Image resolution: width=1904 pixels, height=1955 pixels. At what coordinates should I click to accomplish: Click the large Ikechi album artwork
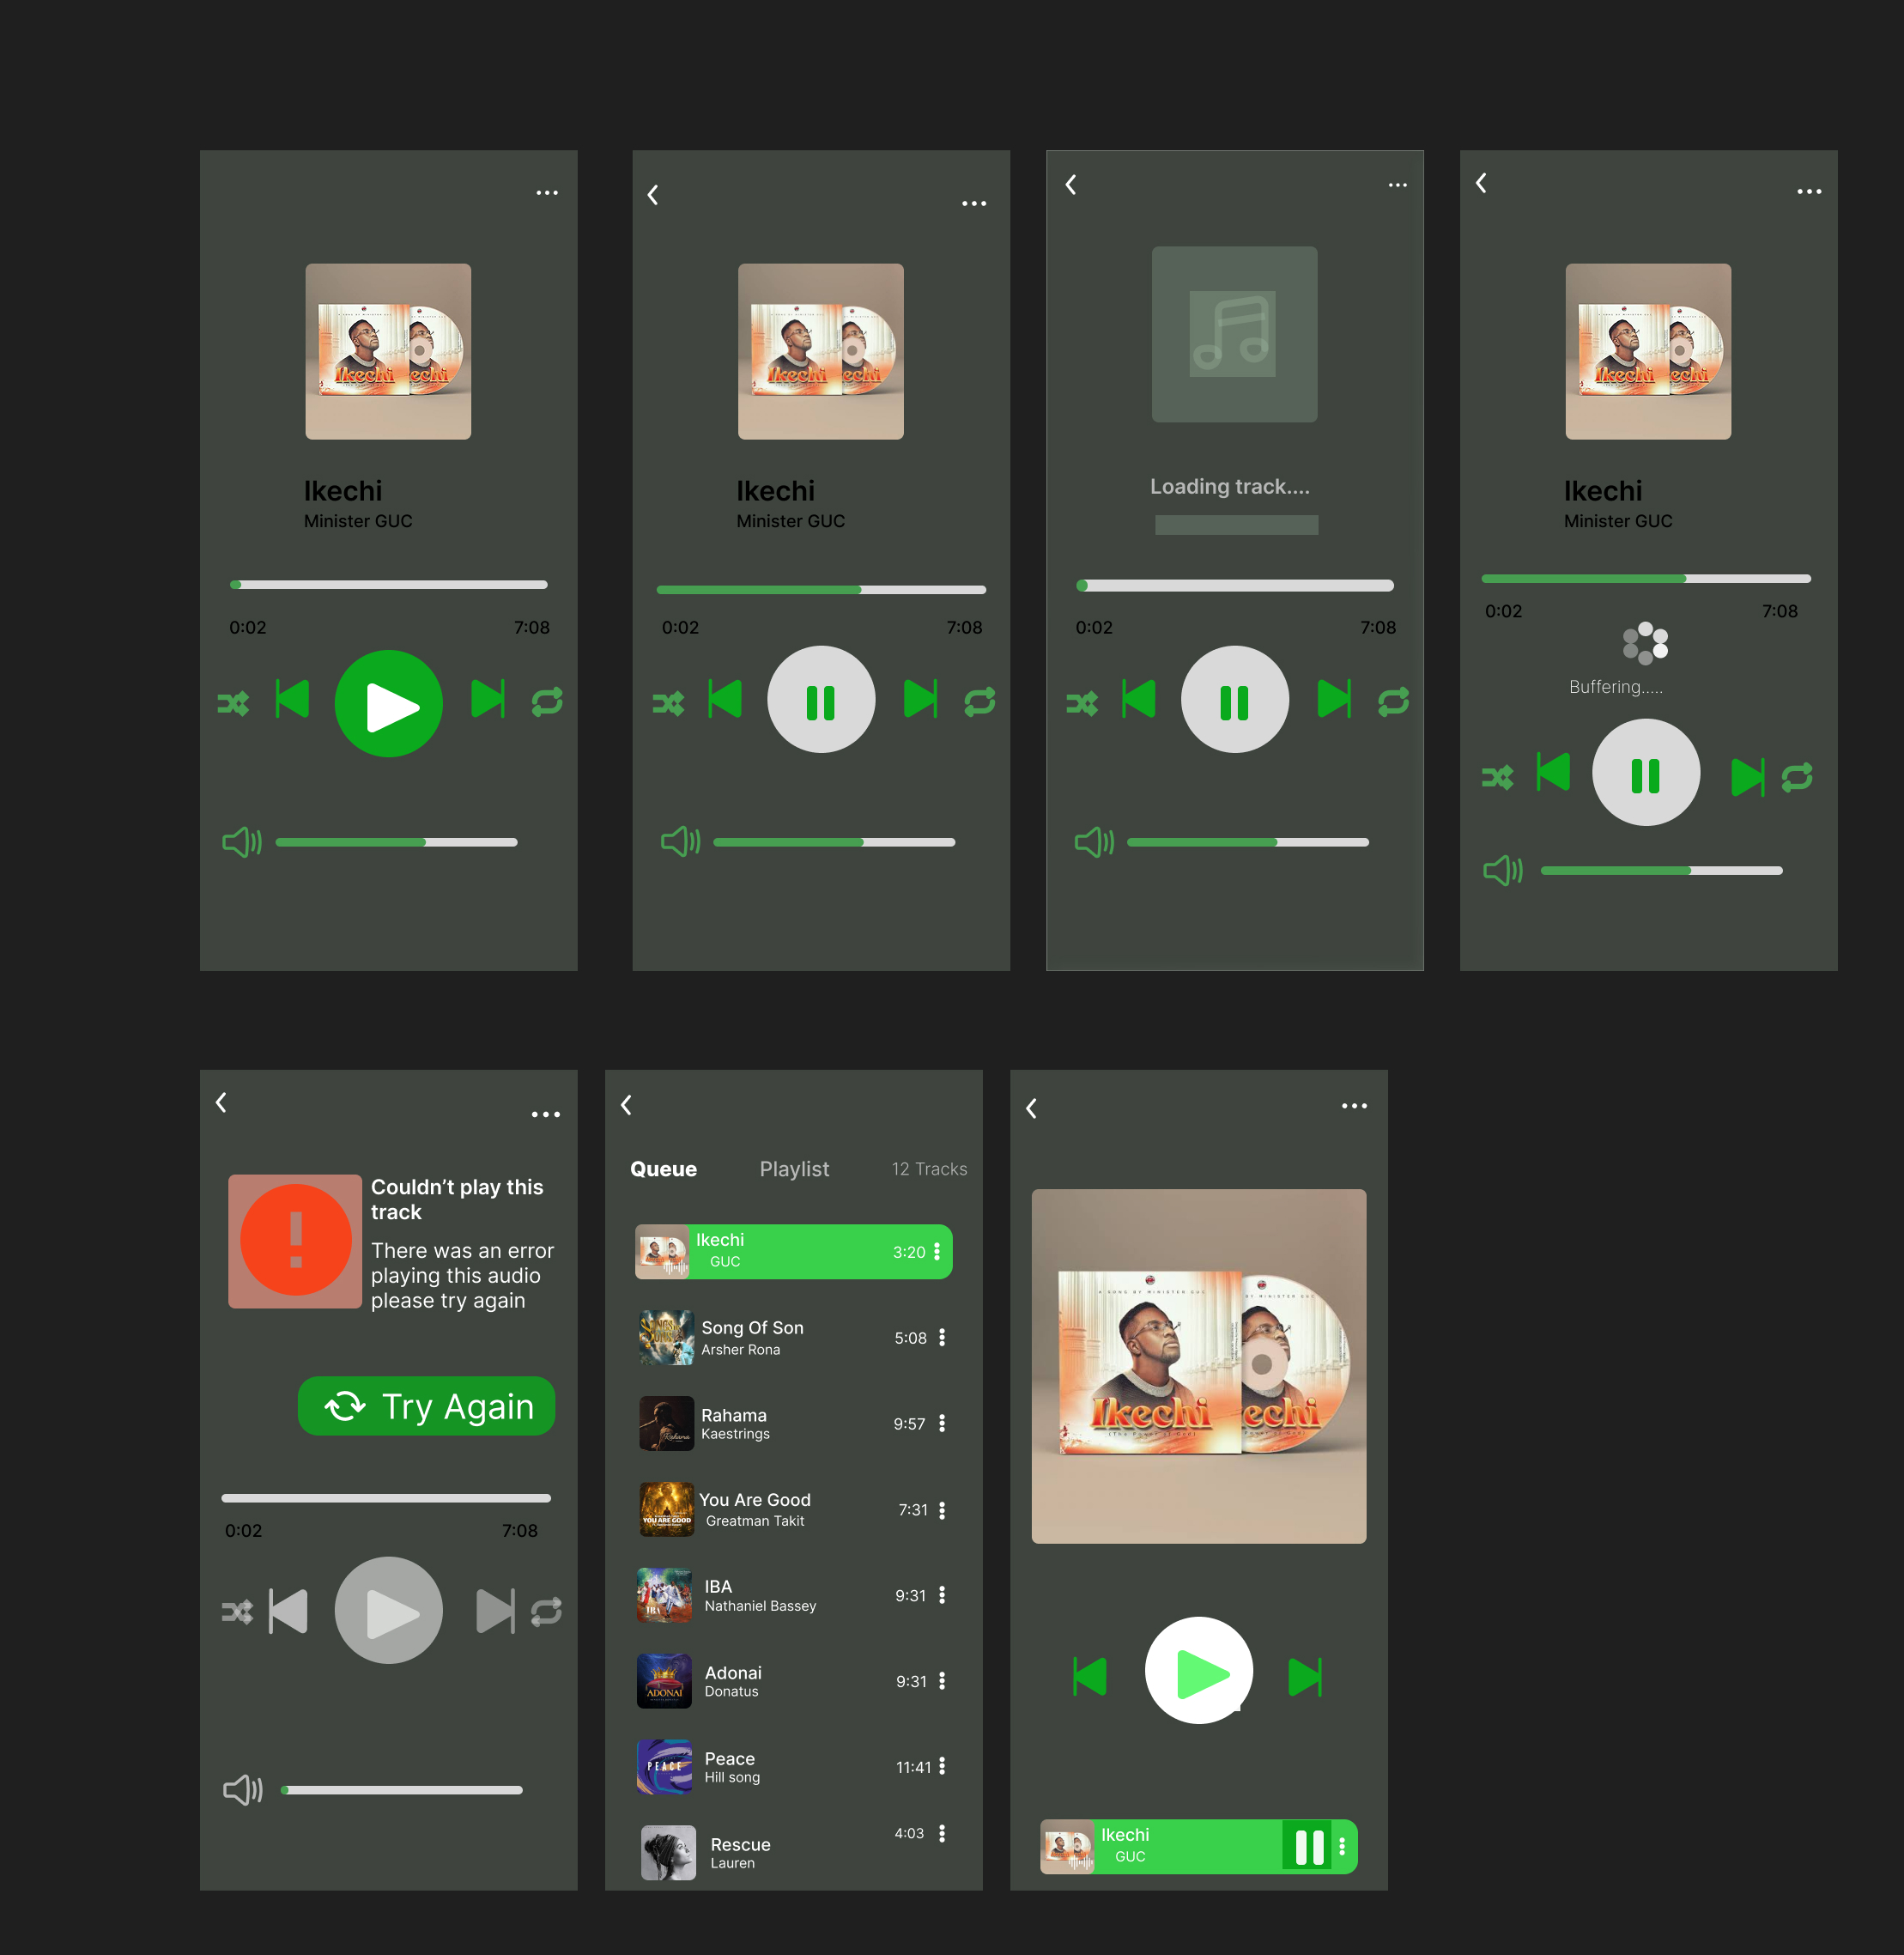(x=1199, y=1366)
